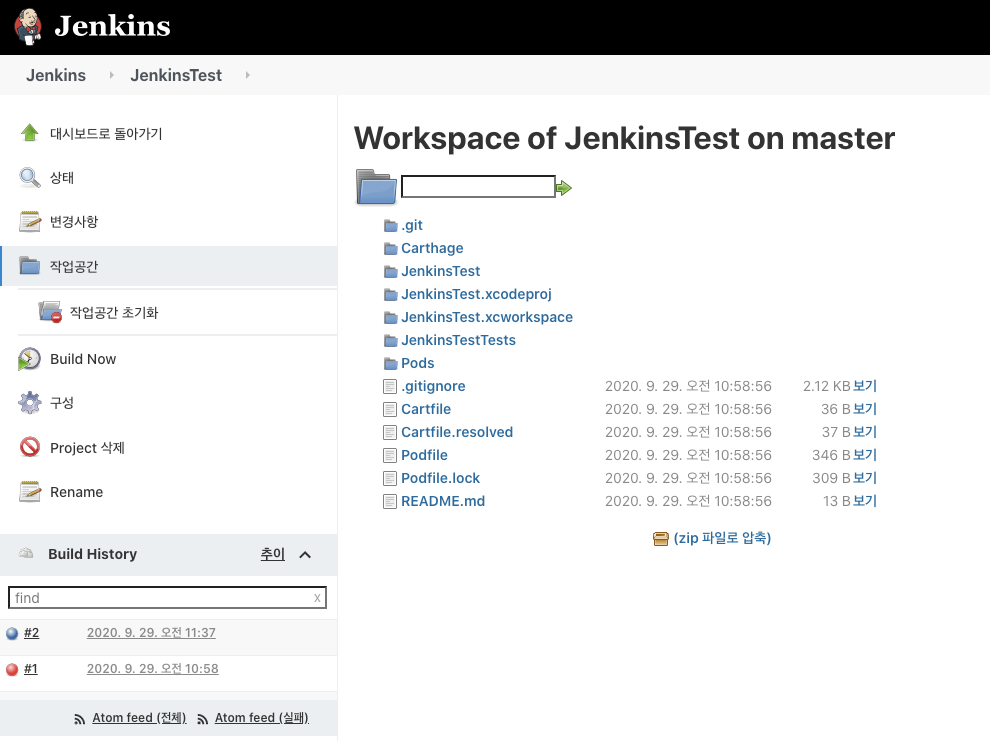Image resolution: width=990 pixels, height=741 pixels.
Task: Select 작업공간 초기화 in the sidebar
Action: point(114,312)
